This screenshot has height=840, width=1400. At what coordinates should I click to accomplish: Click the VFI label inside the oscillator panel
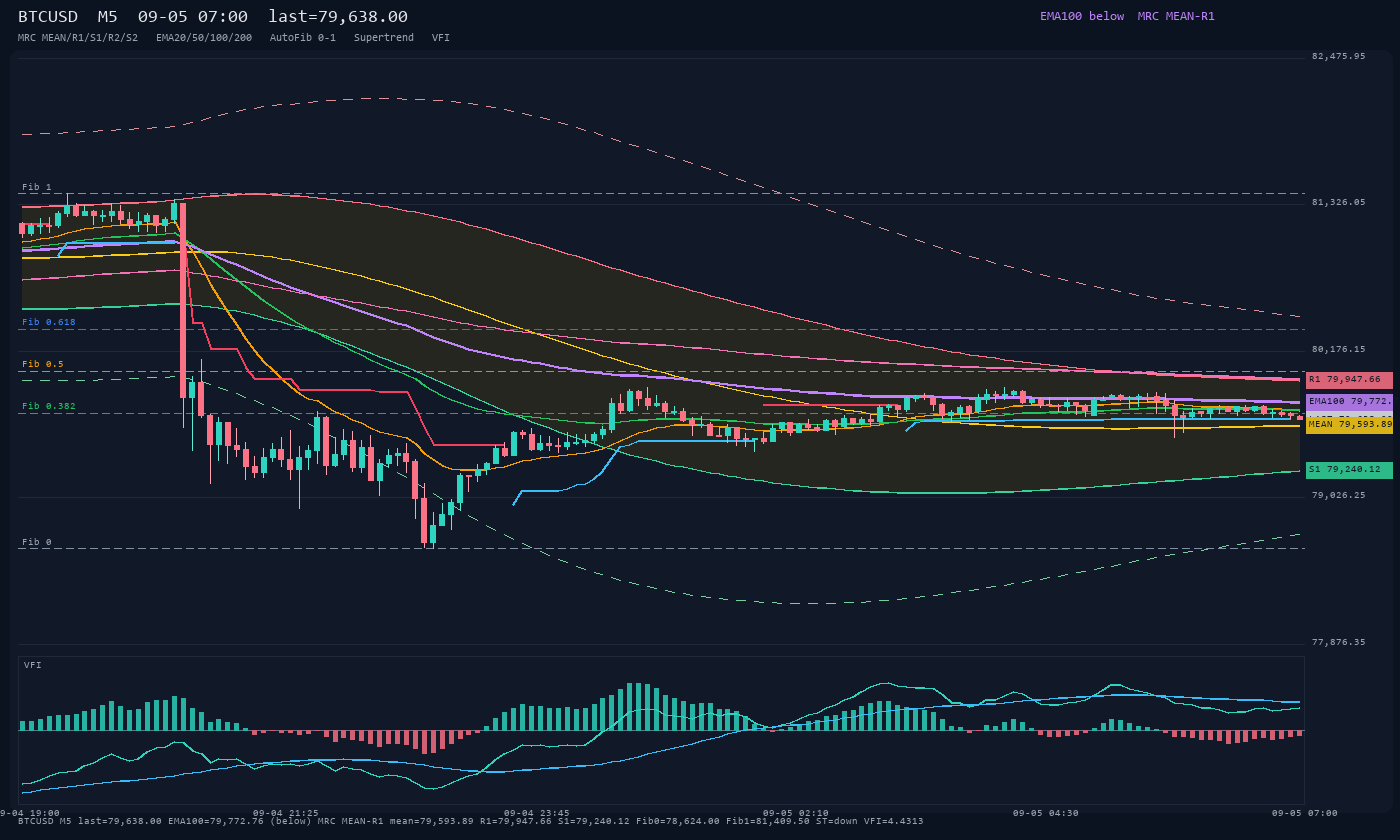pos(33,665)
